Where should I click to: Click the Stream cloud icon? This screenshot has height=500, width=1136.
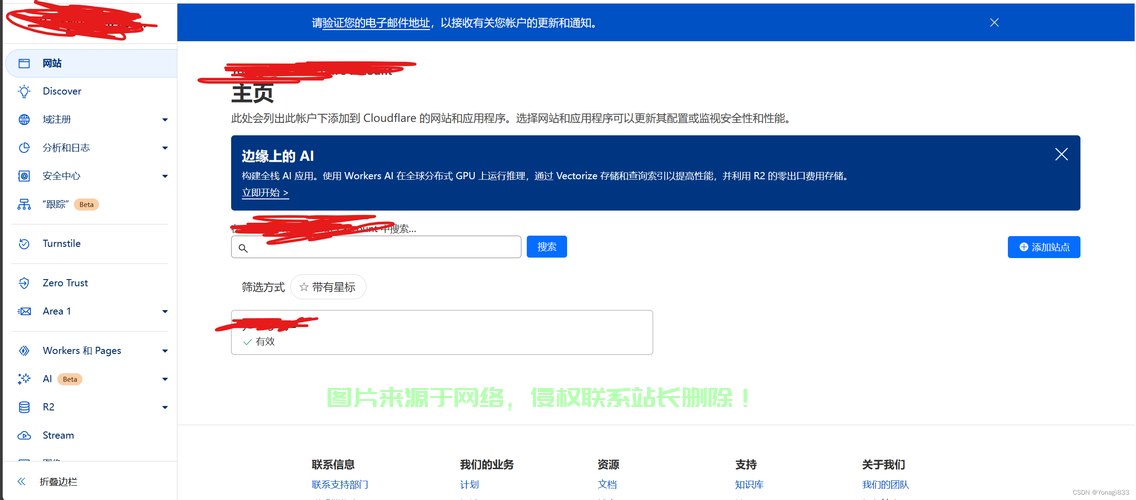[24, 436]
